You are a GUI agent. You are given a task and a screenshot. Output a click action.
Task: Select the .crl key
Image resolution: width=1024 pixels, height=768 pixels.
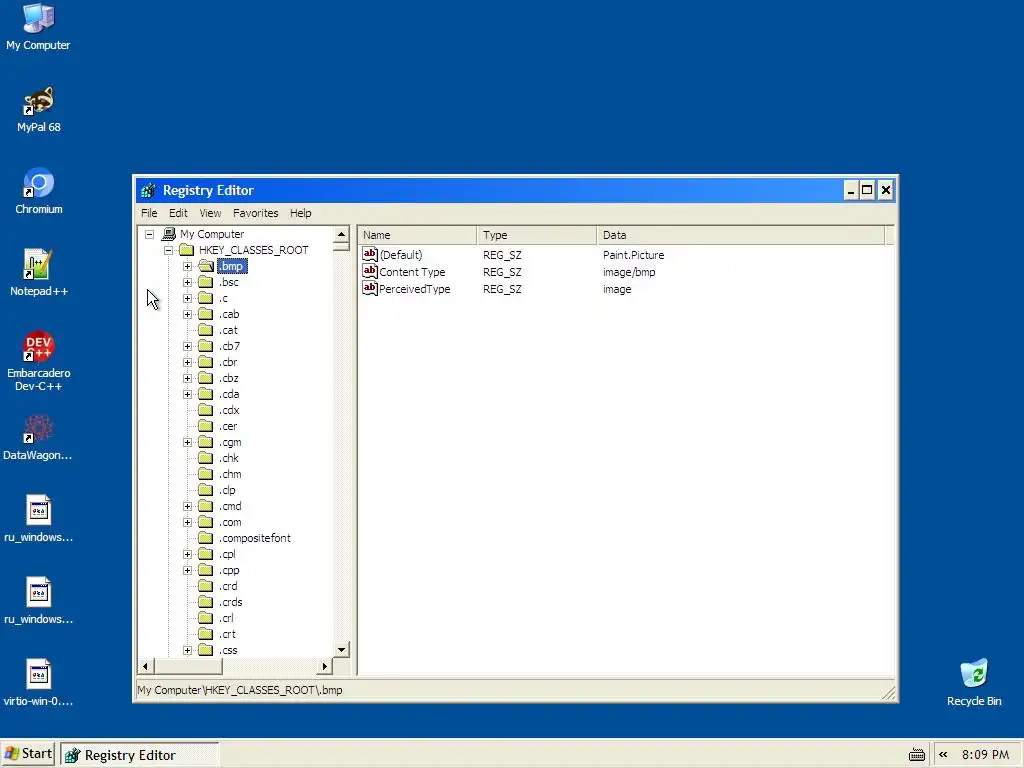[227, 618]
